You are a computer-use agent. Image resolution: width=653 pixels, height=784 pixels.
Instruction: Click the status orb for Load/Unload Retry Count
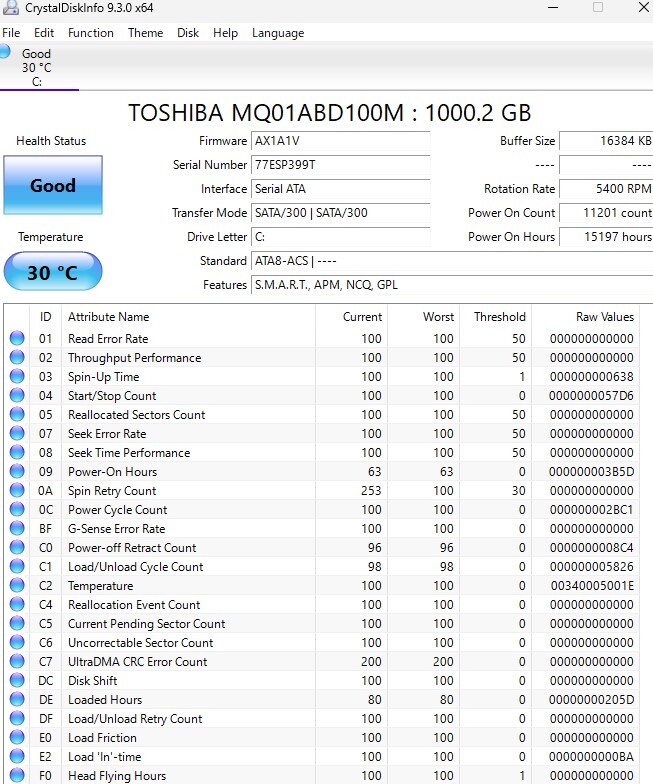coord(17,718)
